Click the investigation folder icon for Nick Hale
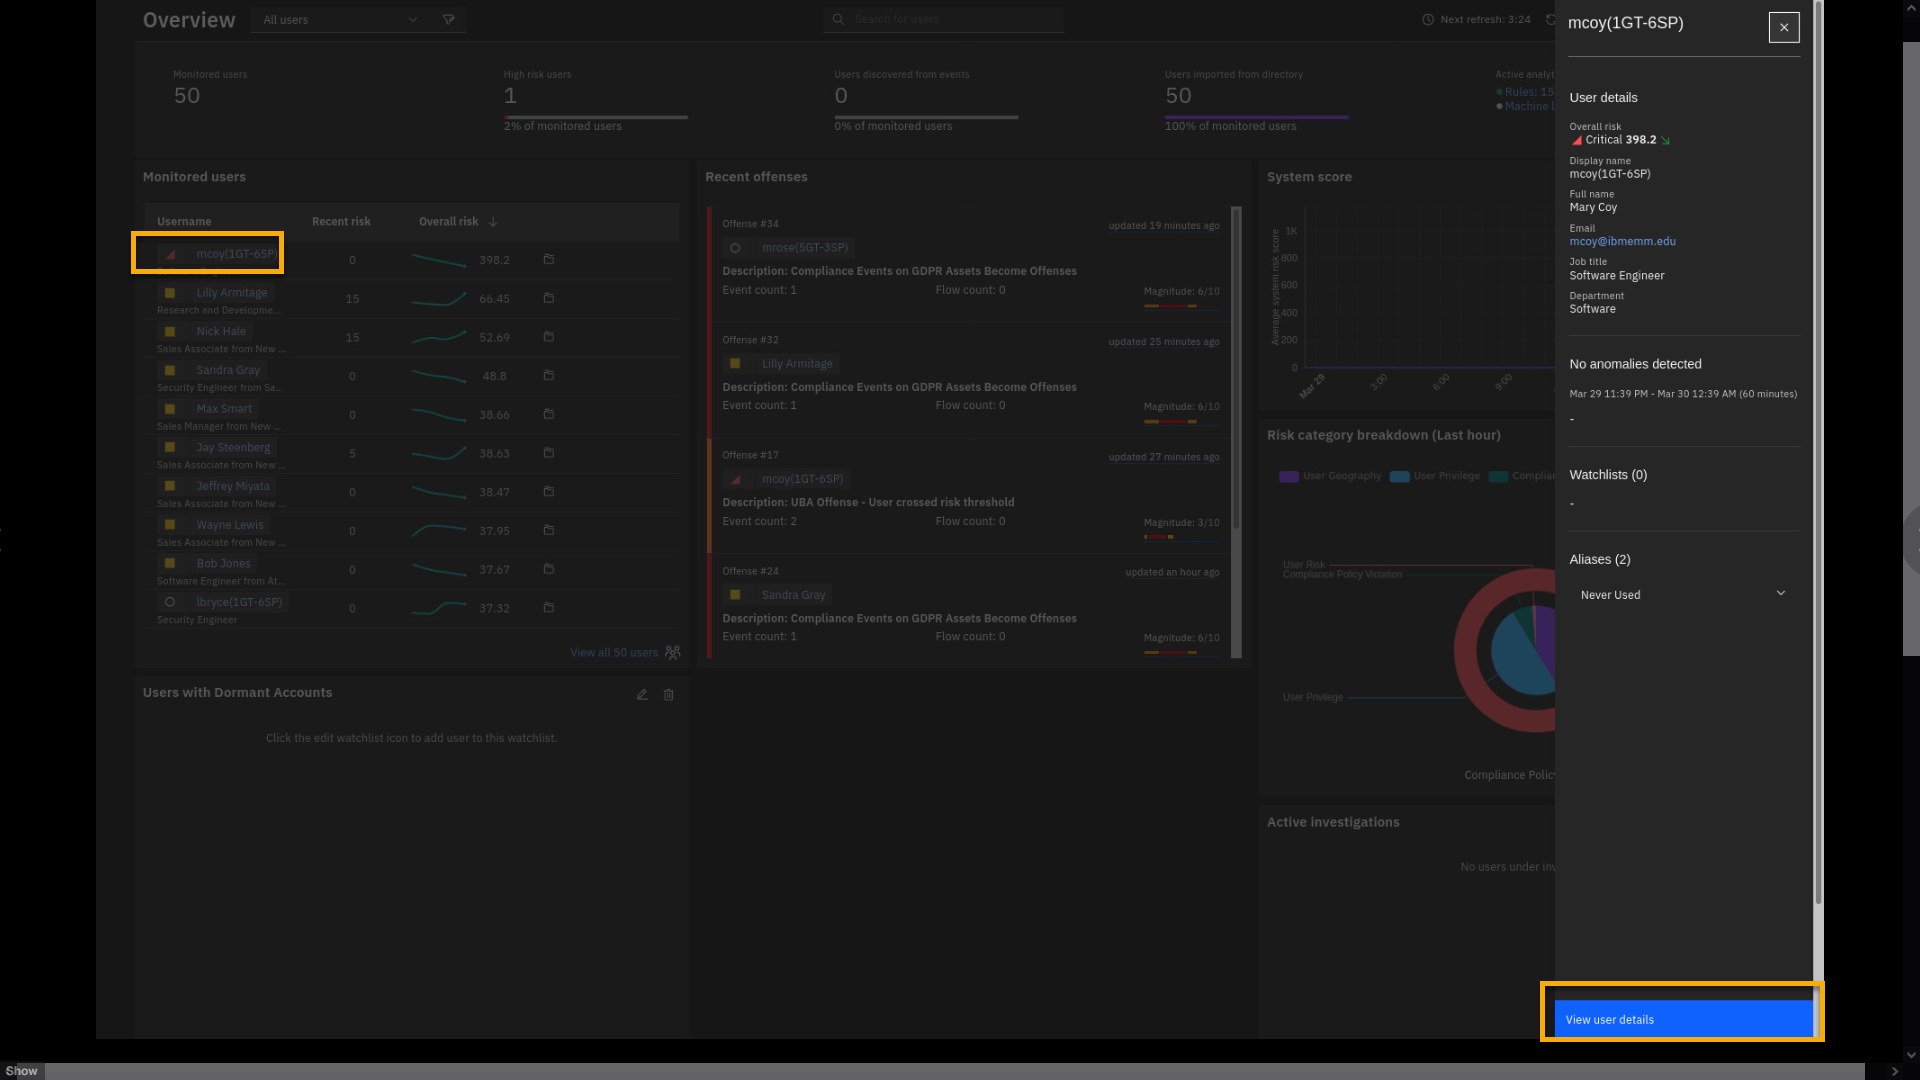The height and width of the screenshot is (1080, 1920). tap(548, 337)
